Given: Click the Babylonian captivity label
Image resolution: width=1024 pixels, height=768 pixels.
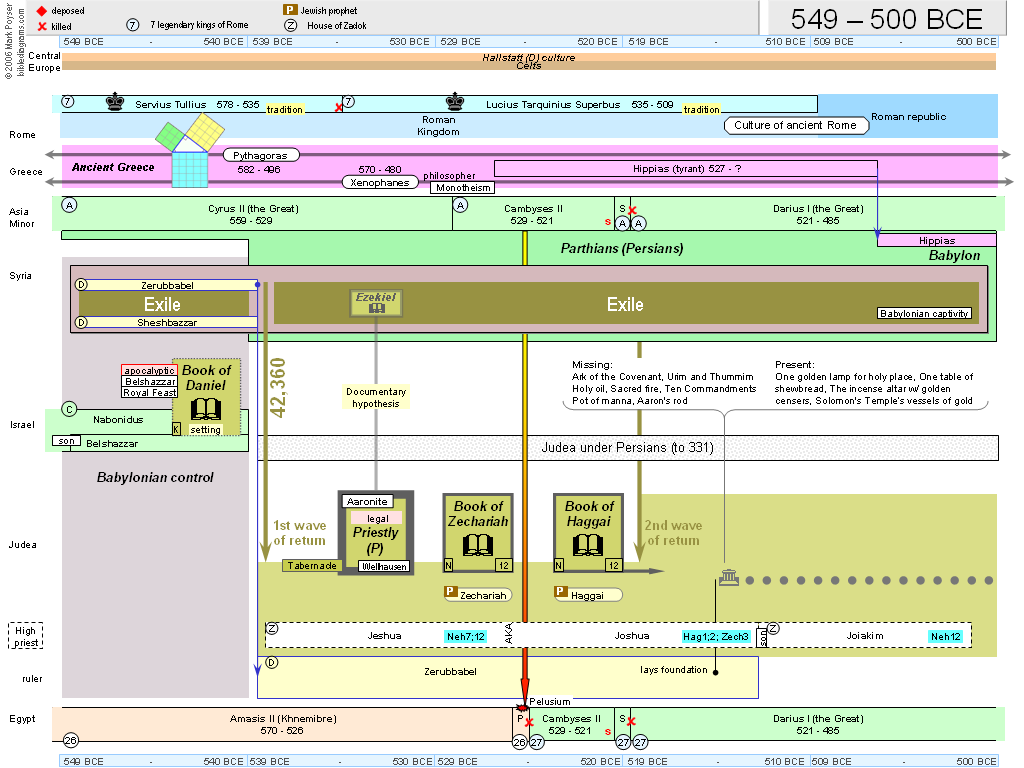Looking at the screenshot, I should [x=924, y=313].
